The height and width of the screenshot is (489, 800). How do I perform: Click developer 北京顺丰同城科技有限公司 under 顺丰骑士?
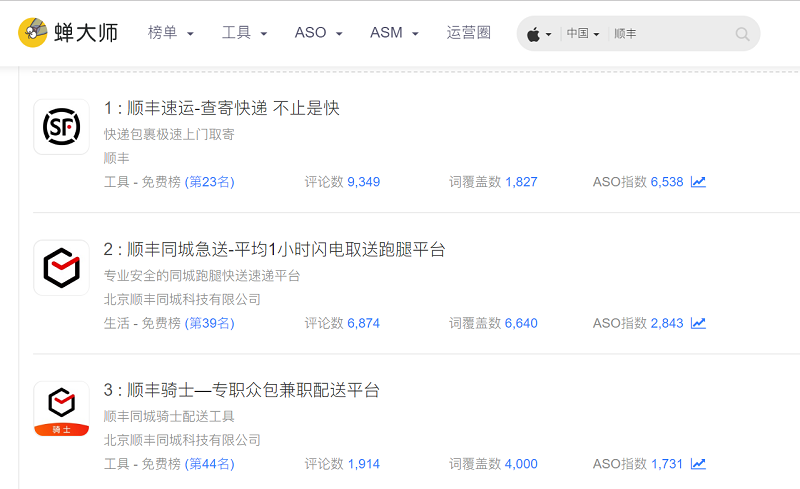(x=182, y=440)
